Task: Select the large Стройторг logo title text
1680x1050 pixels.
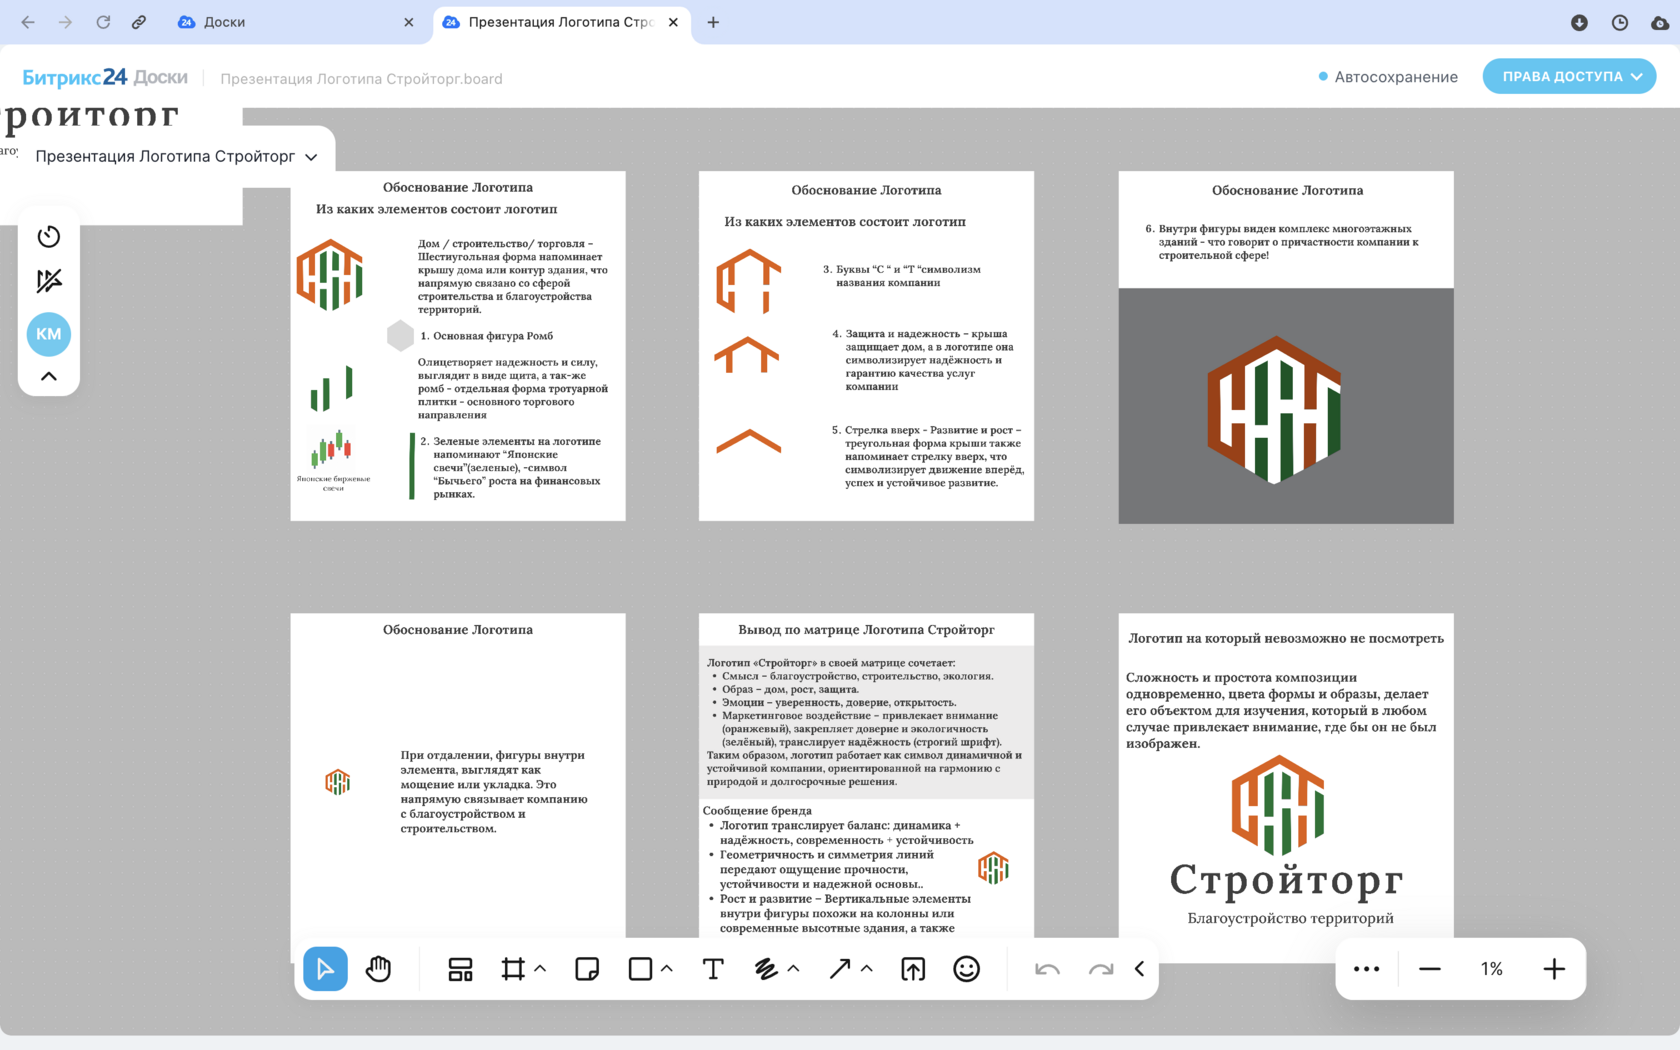Action: [1286, 880]
